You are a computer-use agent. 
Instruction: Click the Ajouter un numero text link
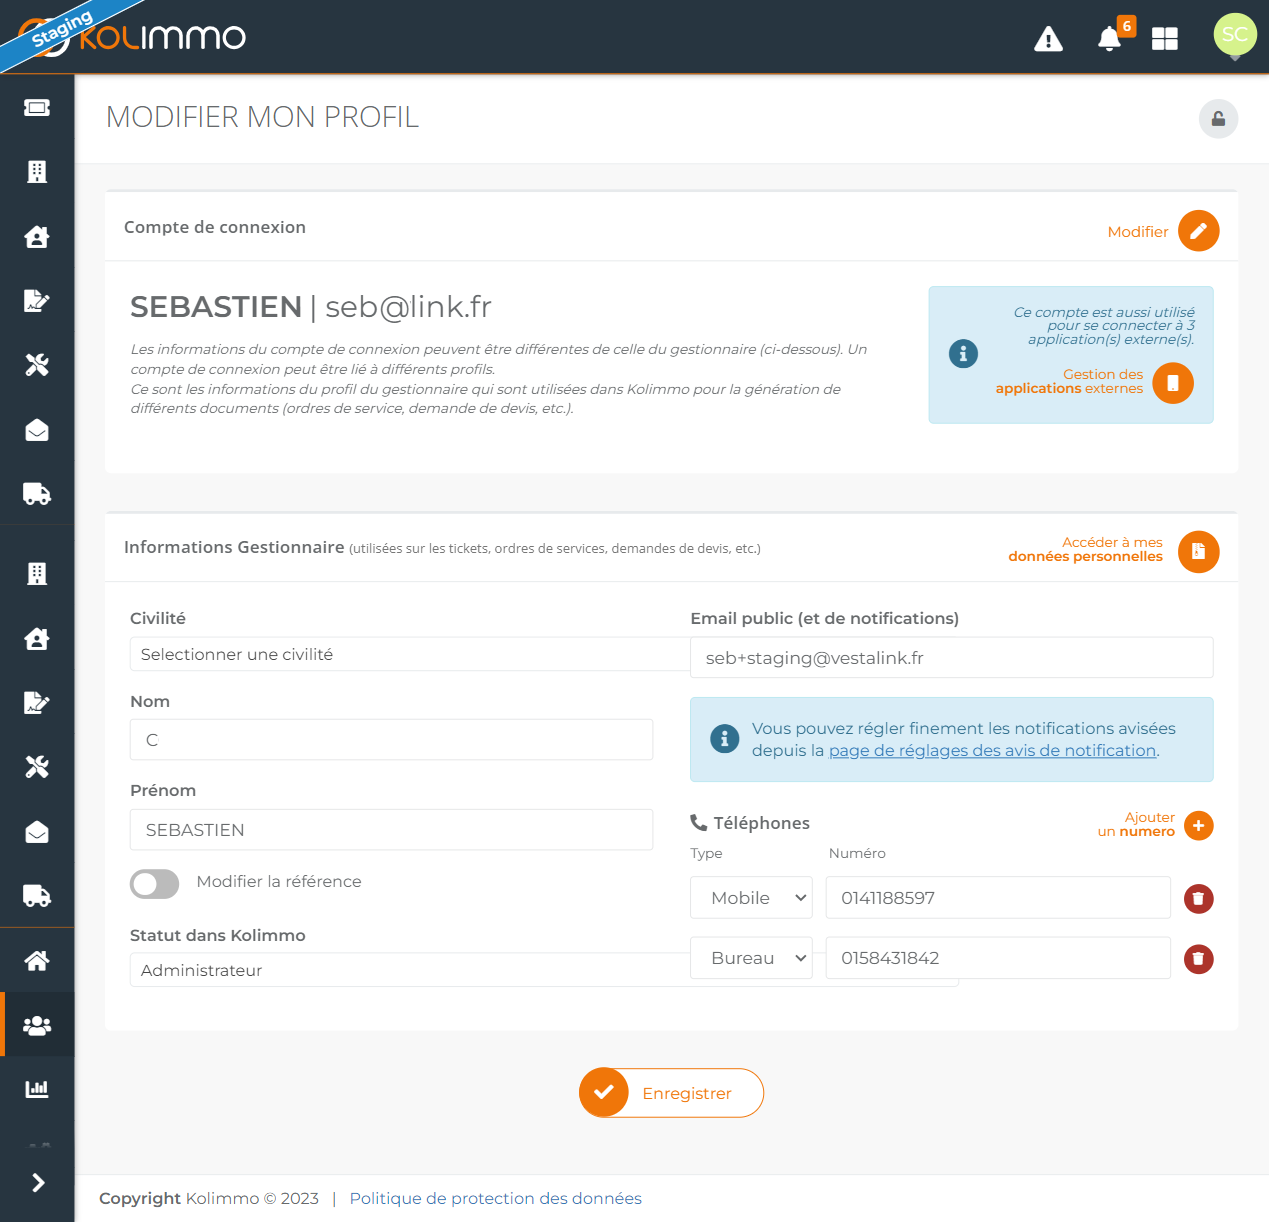[x=1136, y=825]
